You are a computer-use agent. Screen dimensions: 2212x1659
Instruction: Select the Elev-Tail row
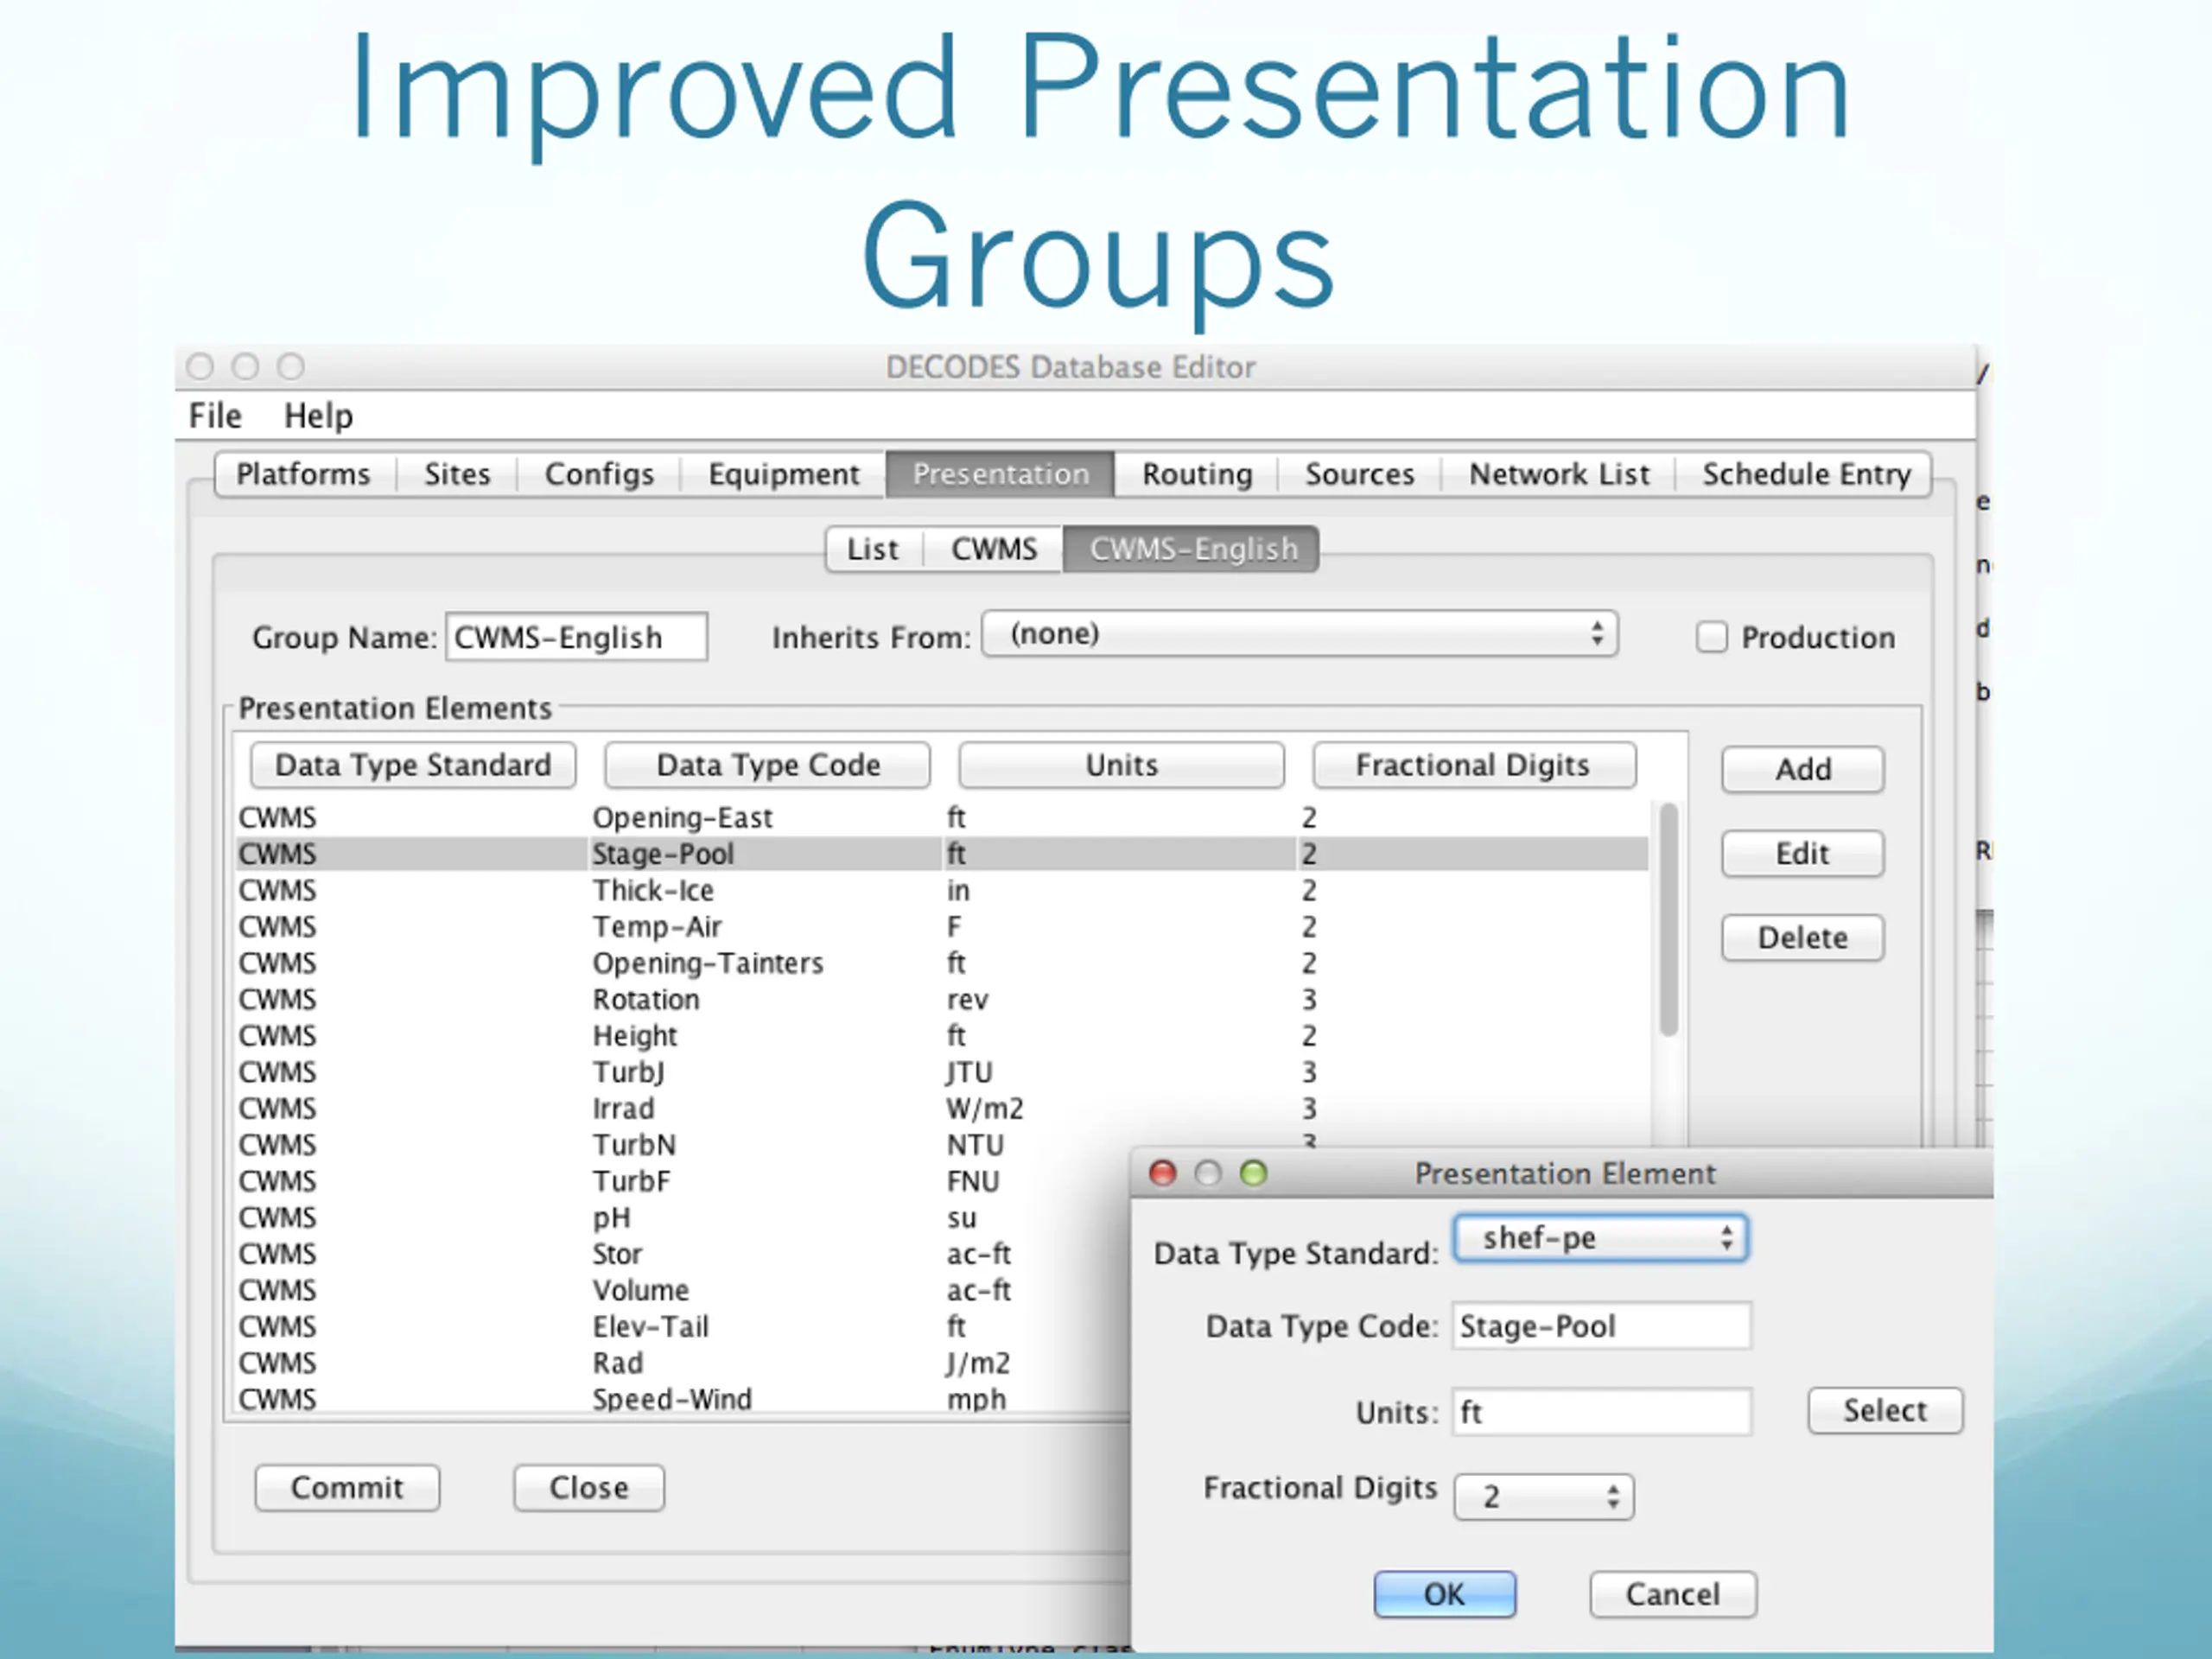(x=684, y=1327)
